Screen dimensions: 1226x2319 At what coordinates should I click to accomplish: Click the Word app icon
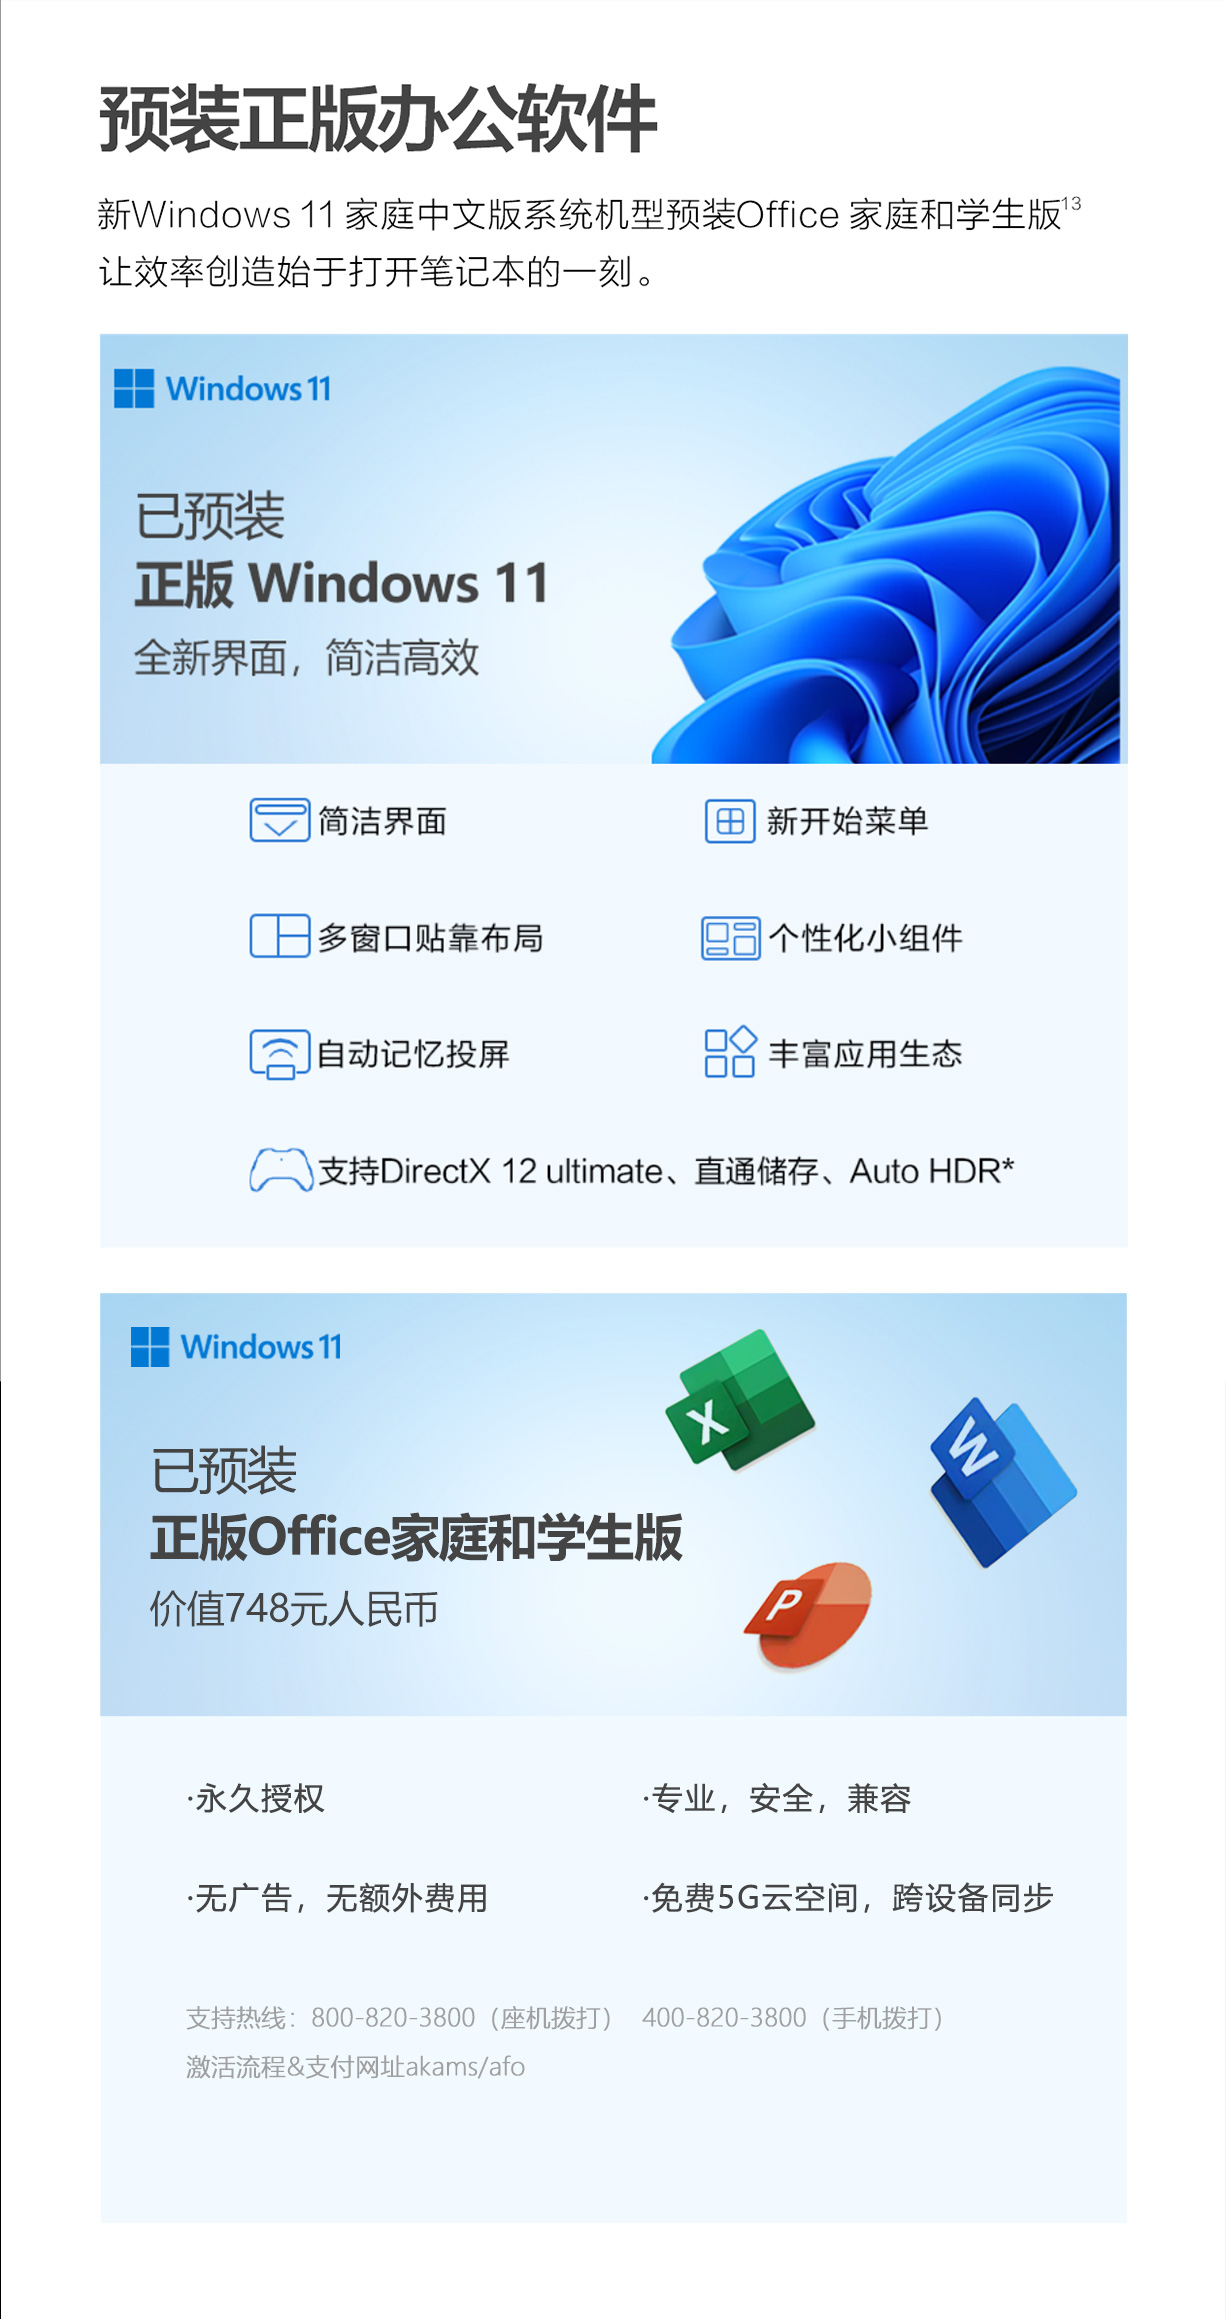1002,1483
